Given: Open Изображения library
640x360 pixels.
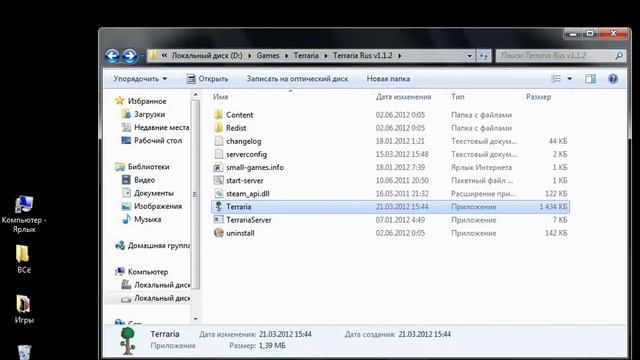Looking at the screenshot, I should coord(158,206).
